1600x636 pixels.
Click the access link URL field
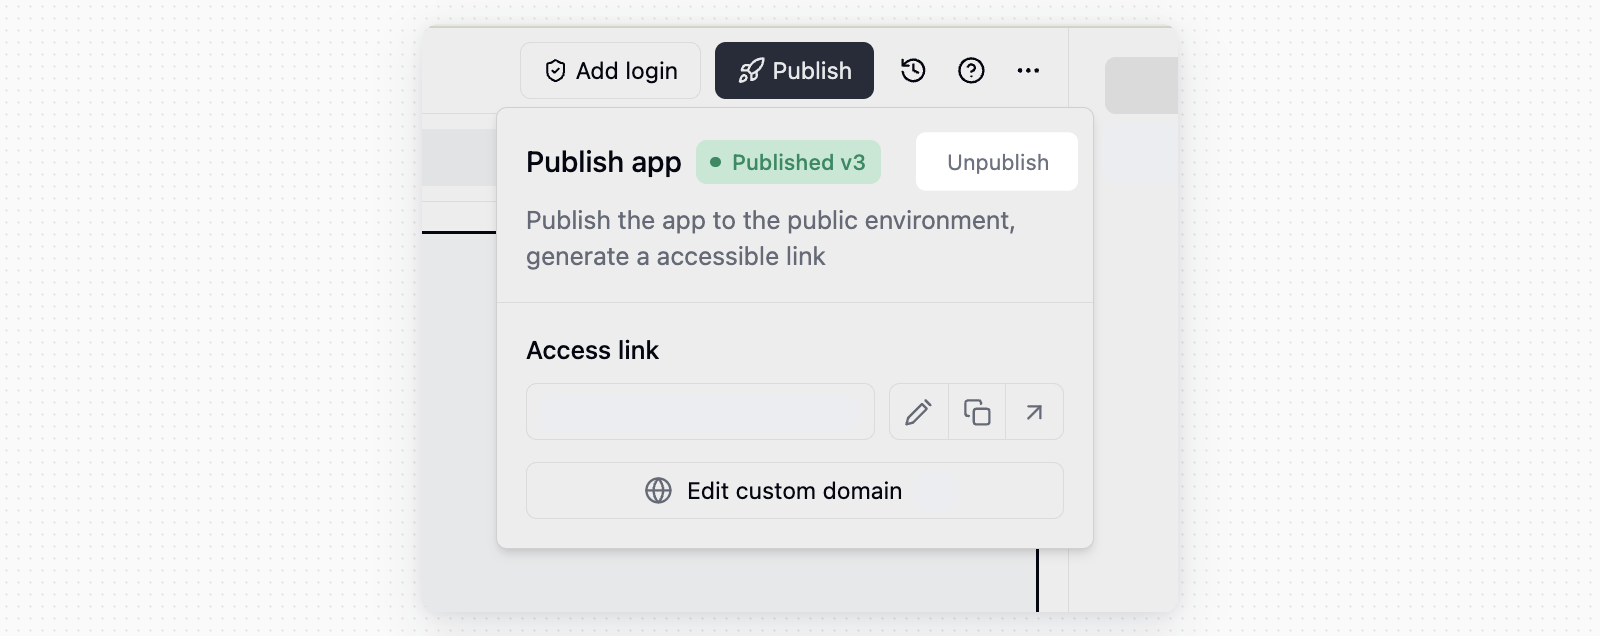point(700,412)
